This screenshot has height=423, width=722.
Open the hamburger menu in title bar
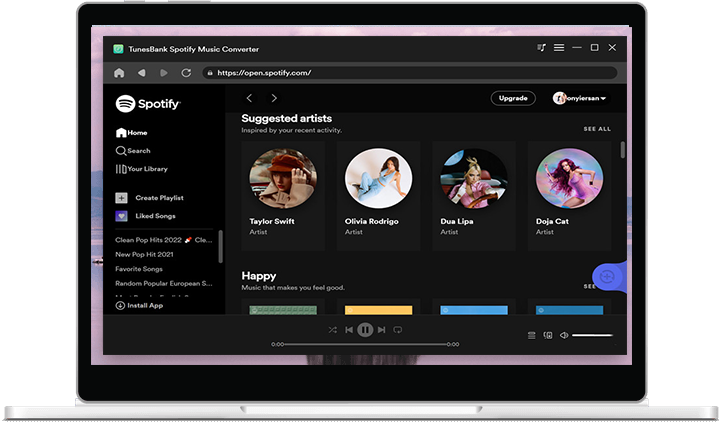[x=559, y=47]
